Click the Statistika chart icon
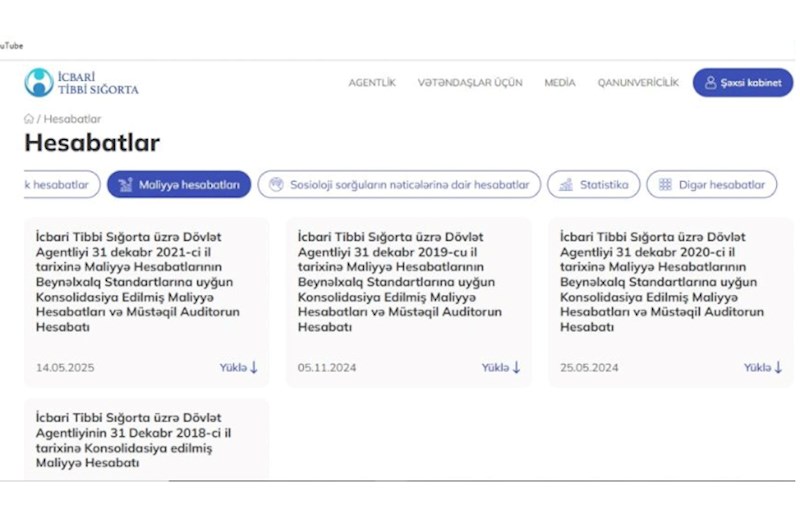 tap(566, 185)
